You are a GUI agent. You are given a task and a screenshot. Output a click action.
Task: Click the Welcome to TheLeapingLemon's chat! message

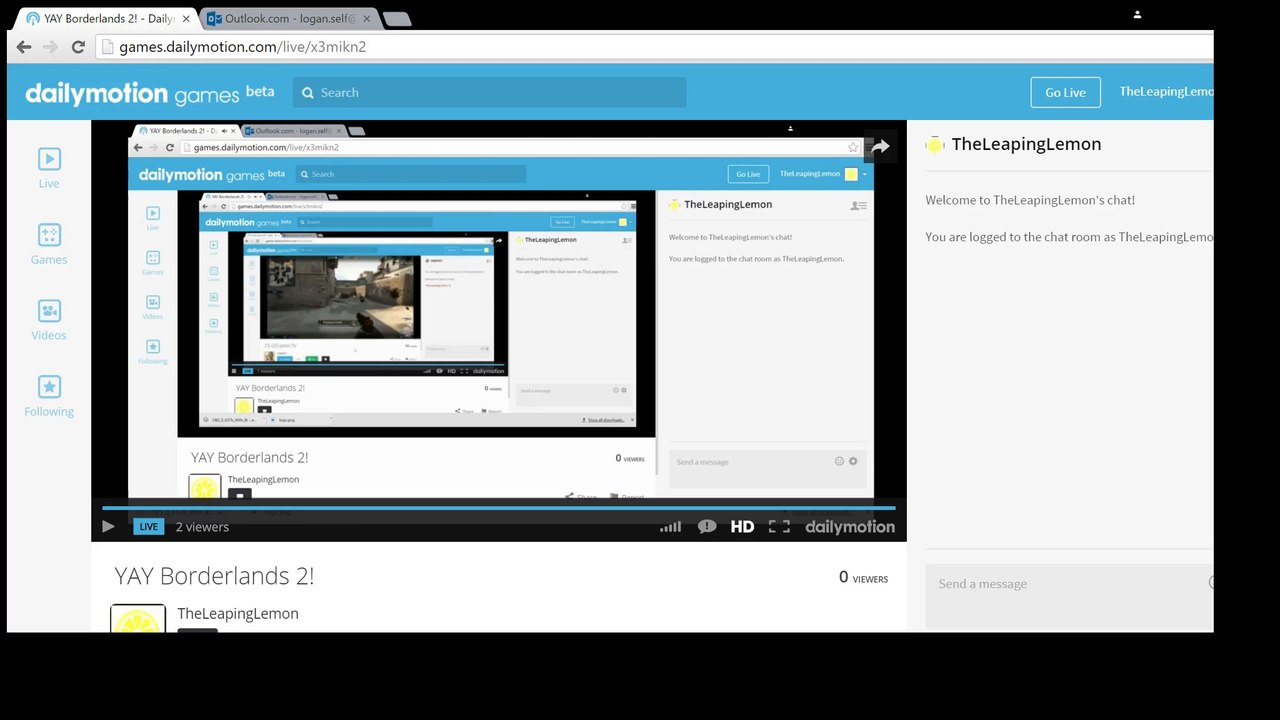tap(1030, 200)
